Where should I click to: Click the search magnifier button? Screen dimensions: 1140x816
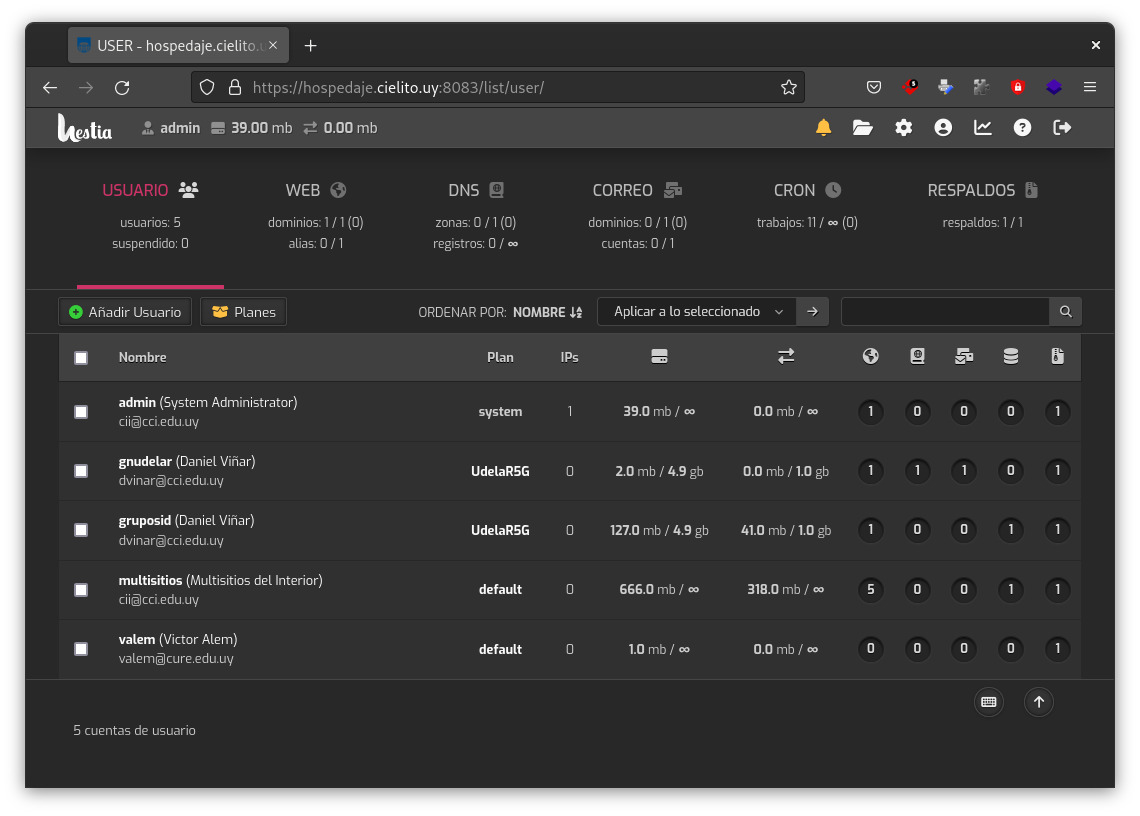point(1066,312)
